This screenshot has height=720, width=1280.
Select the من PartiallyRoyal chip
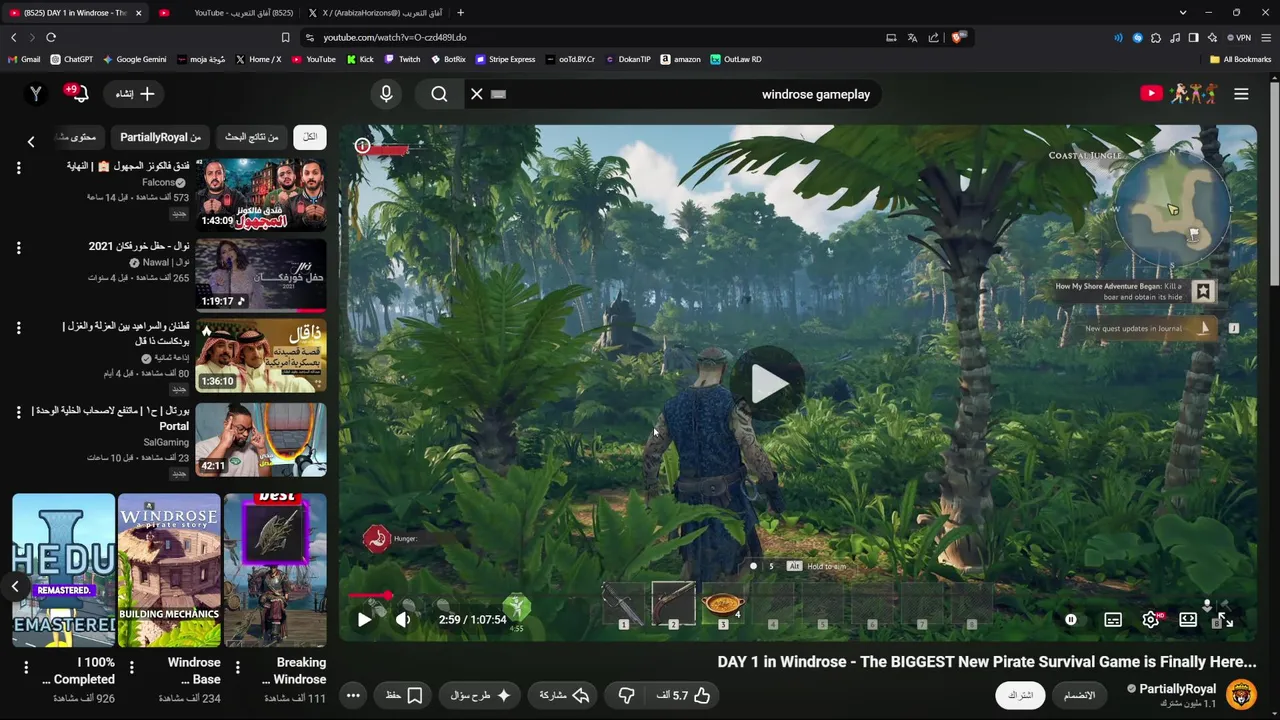(x=160, y=137)
